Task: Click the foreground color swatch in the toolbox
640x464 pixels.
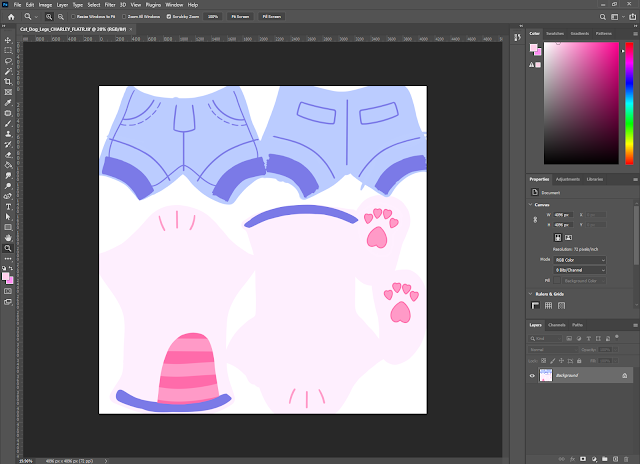Action: click(x=6, y=276)
